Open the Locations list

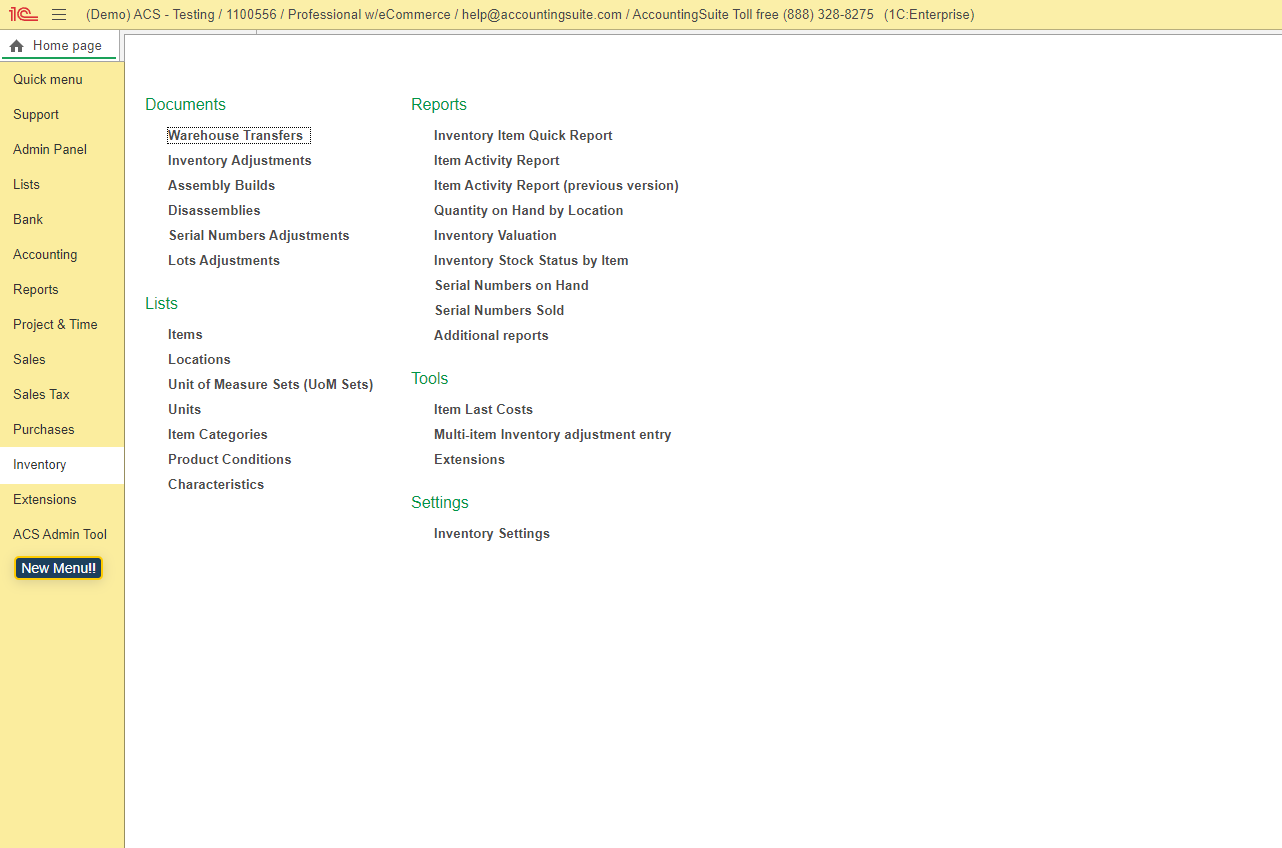point(199,360)
